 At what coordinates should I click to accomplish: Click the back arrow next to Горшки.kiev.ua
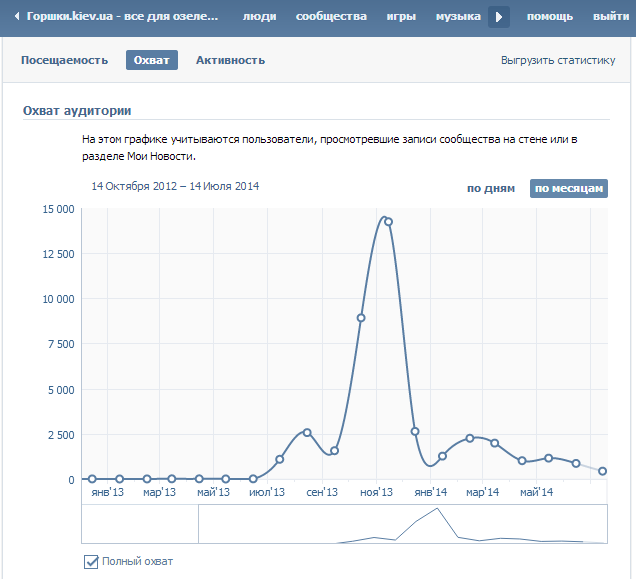[17, 17]
